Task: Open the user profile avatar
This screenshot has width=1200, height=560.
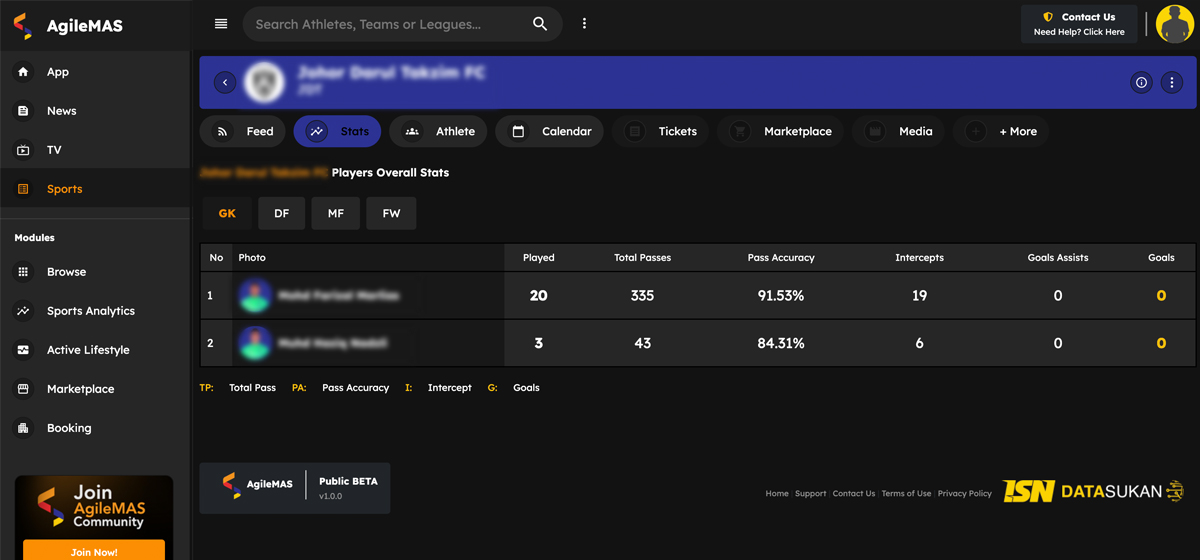Action: (1174, 24)
